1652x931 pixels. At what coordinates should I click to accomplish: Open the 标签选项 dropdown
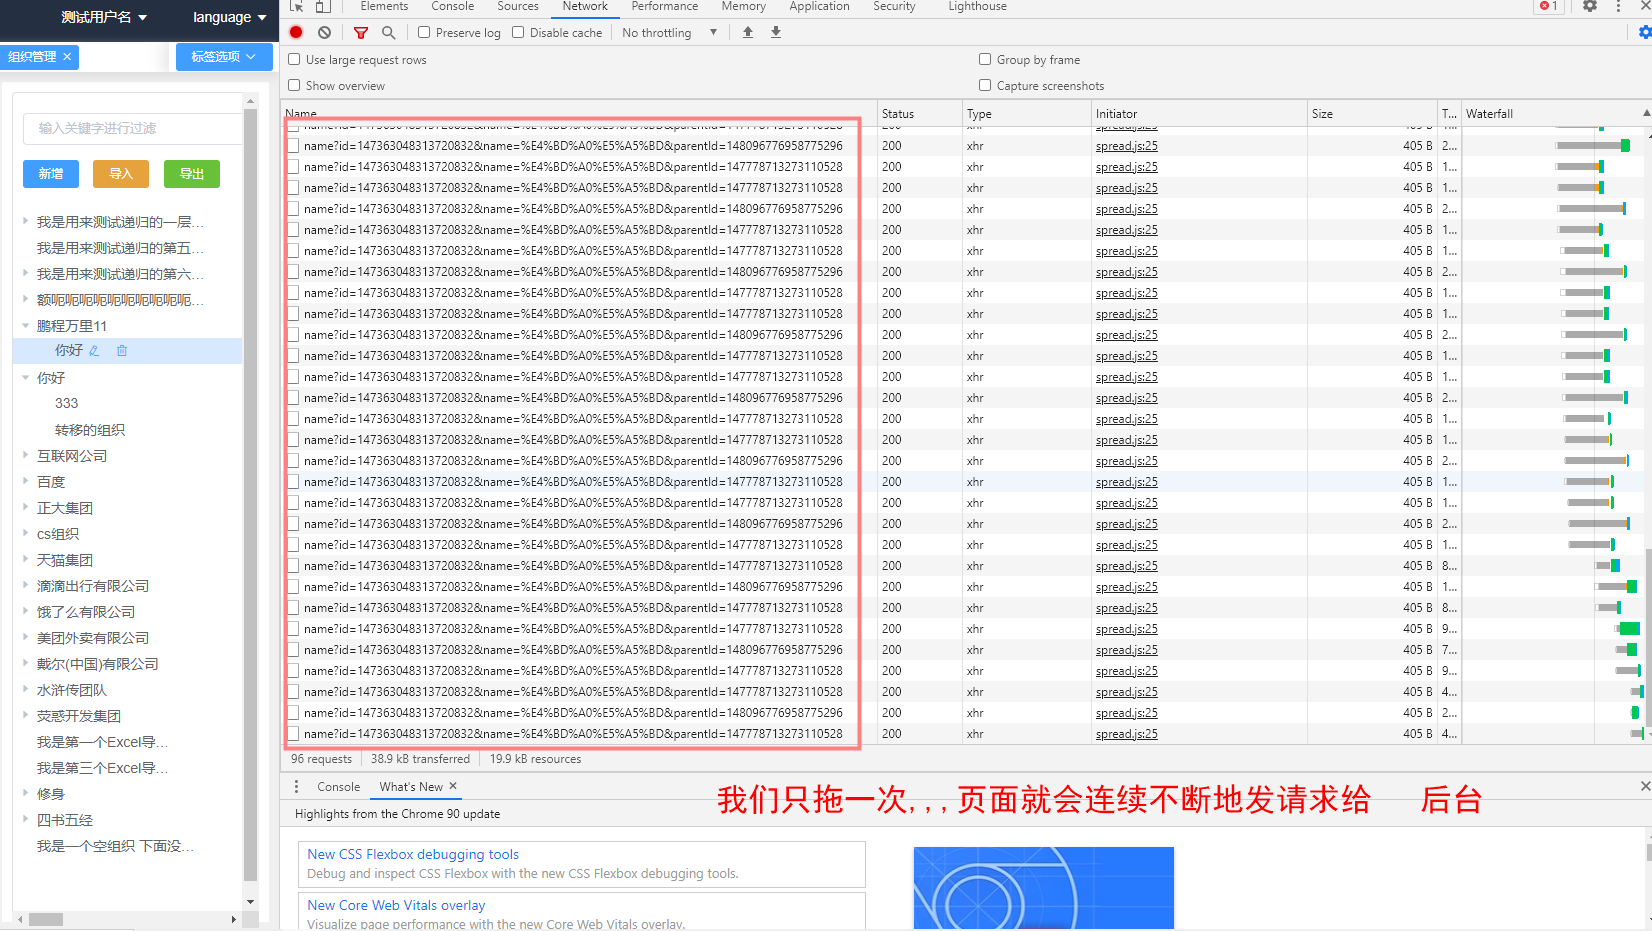point(222,57)
